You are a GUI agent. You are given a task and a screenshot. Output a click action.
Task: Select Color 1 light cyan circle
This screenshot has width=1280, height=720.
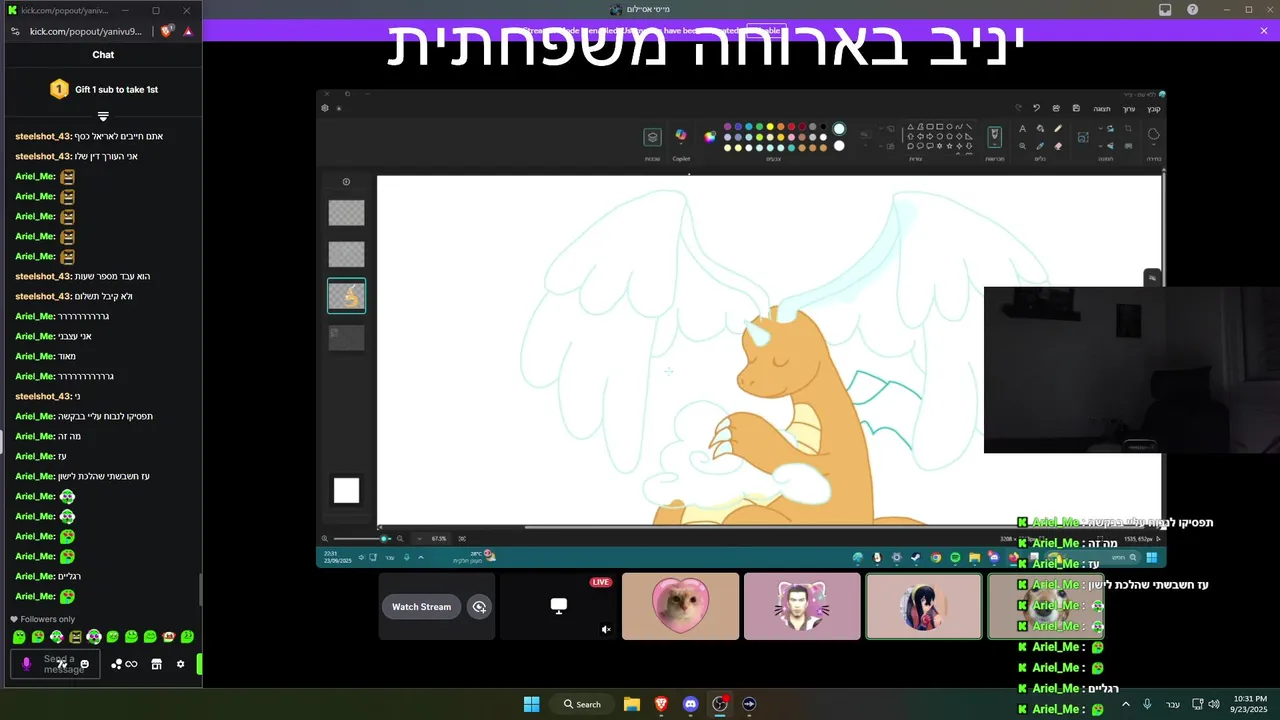point(839,128)
